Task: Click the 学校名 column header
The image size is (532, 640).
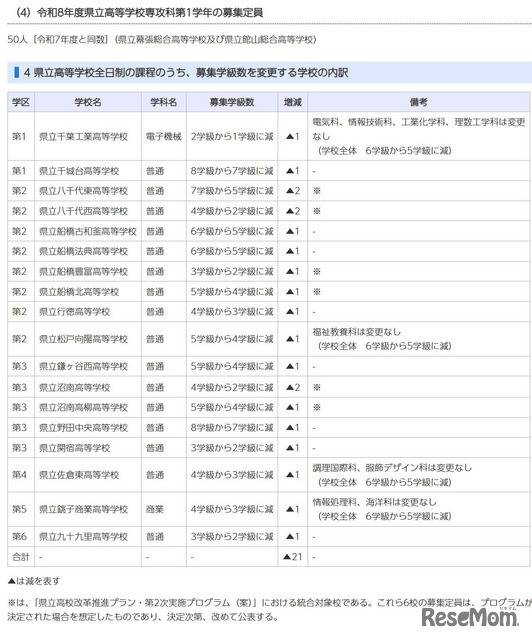Action: [x=88, y=102]
